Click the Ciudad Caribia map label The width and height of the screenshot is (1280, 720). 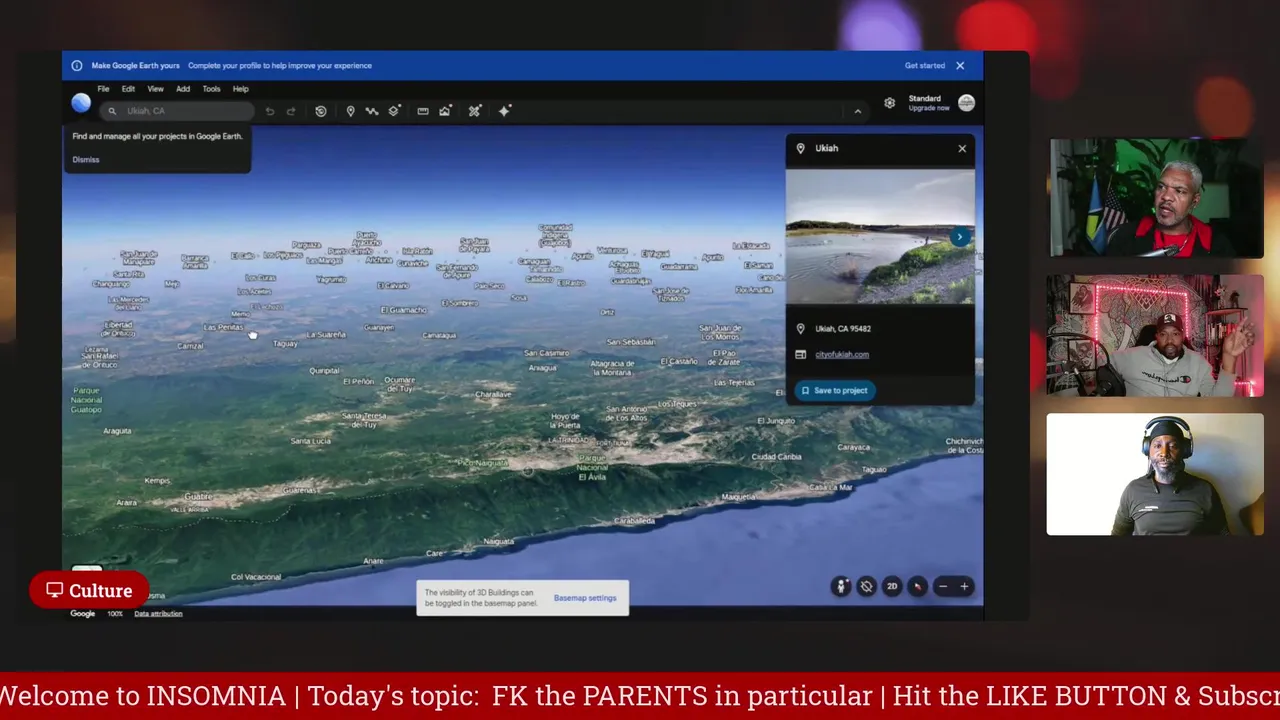click(x=776, y=457)
